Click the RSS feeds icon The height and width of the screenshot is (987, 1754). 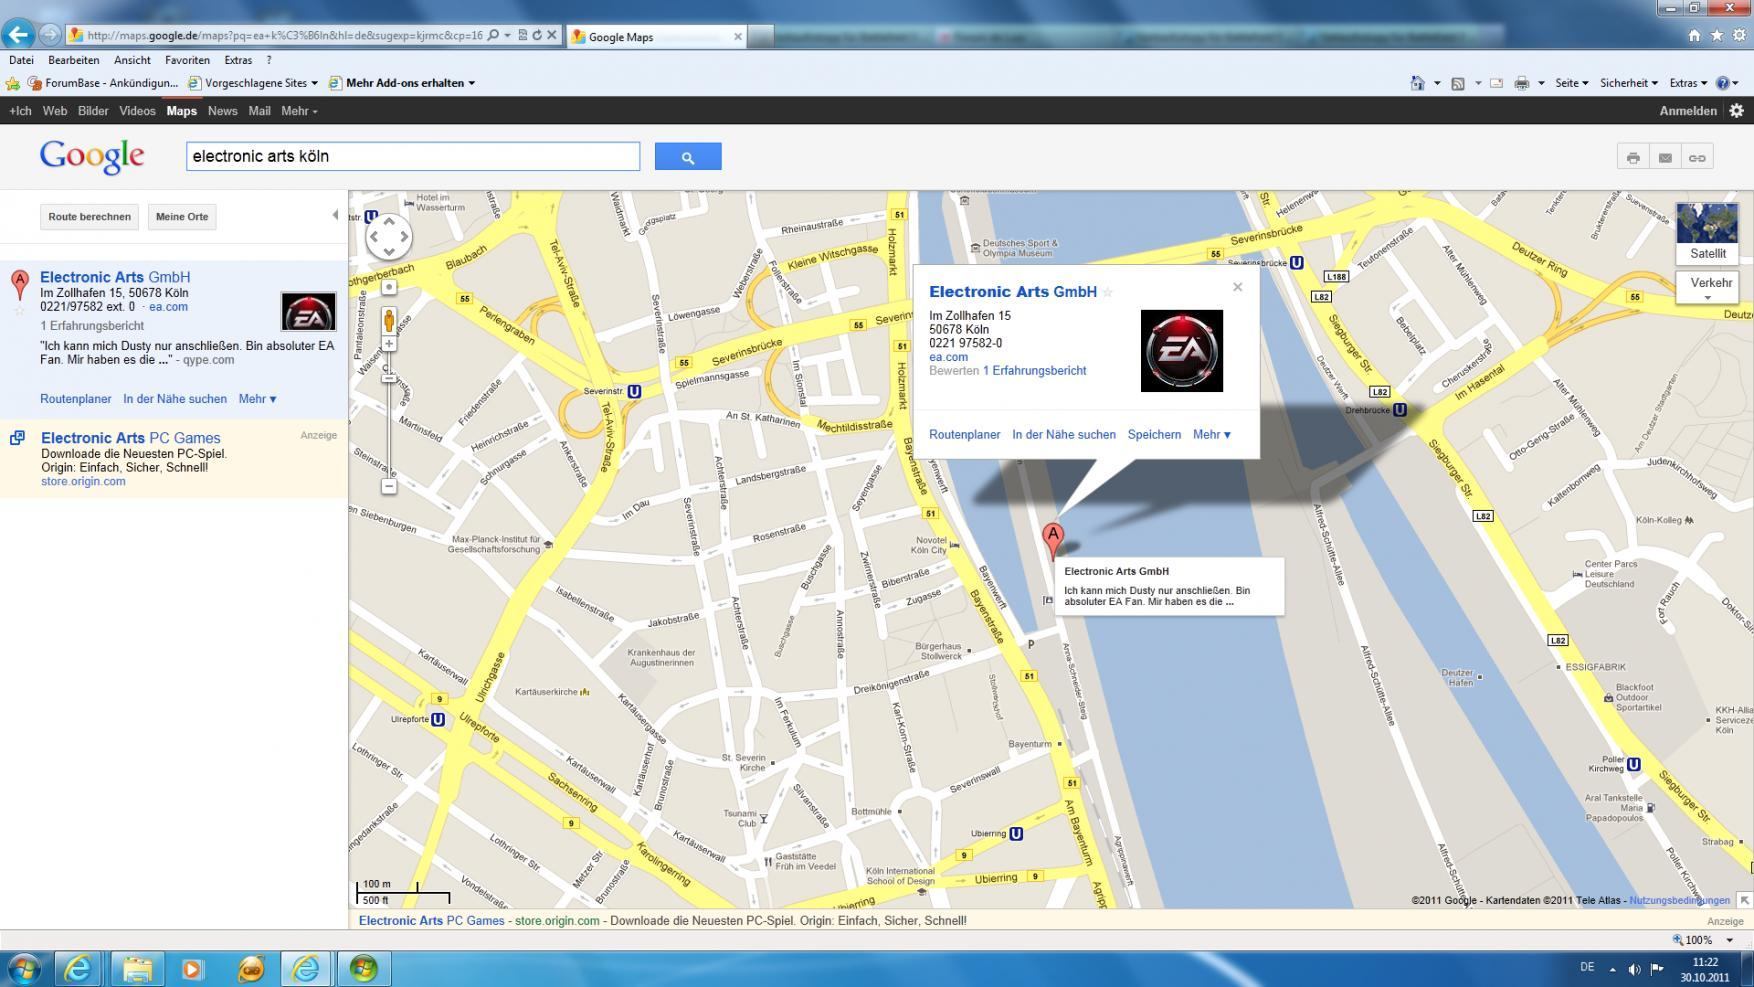pyautogui.click(x=1458, y=83)
